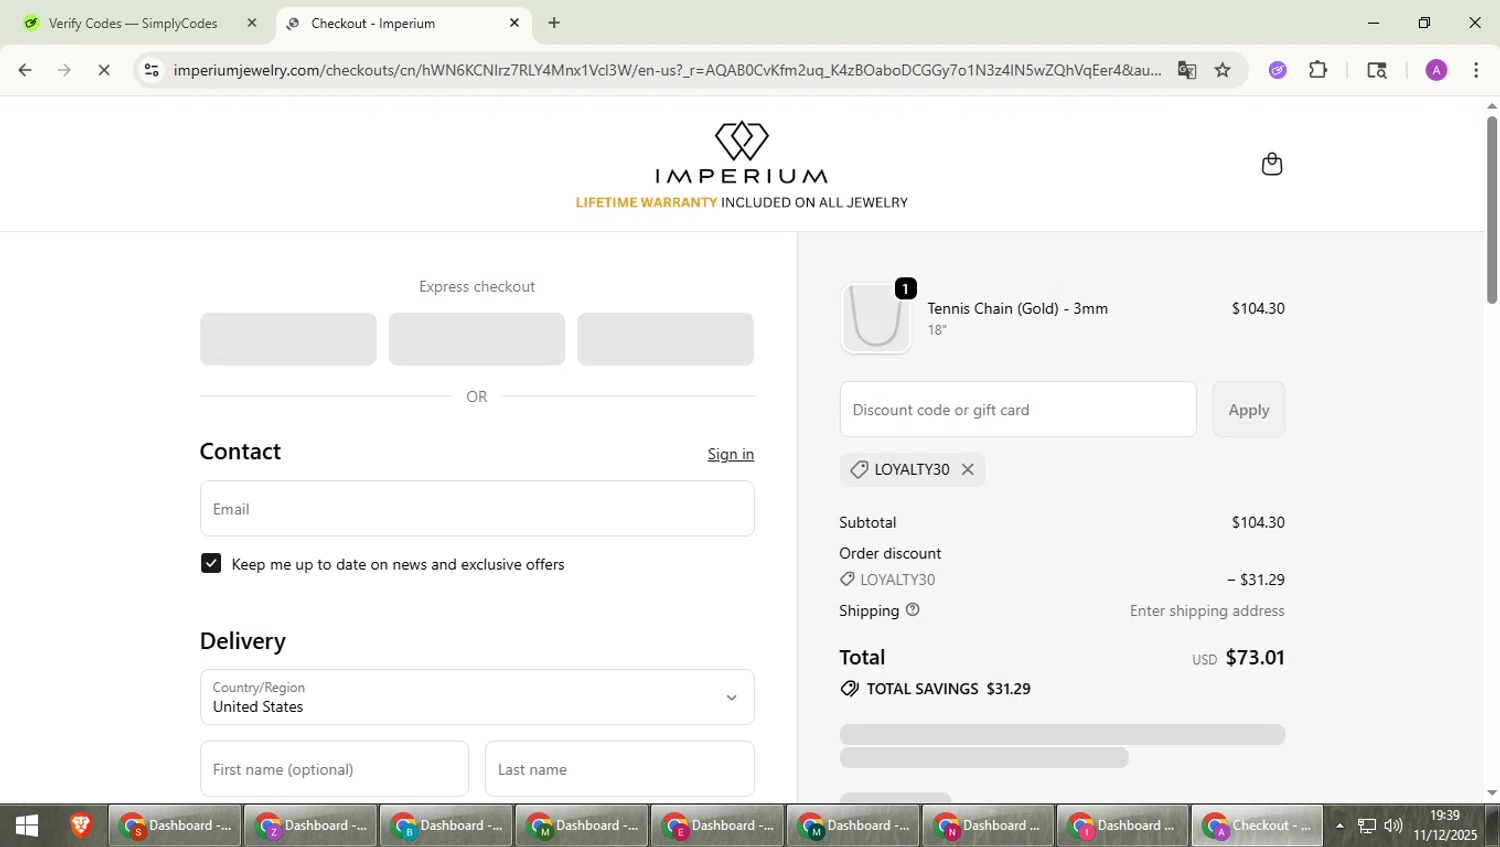Stop loading the page
1500x847 pixels.
point(103,70)
